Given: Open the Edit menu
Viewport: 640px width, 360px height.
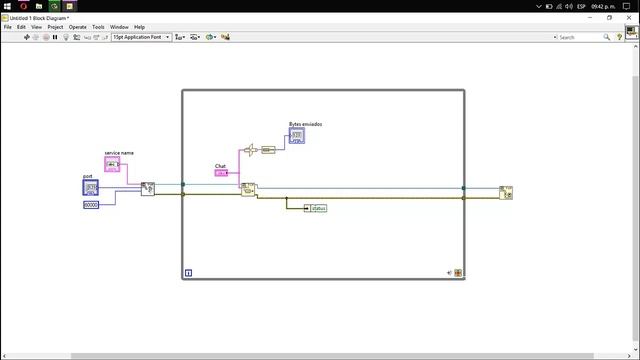Looking at the screenshot, I should (x=21, y=27).
